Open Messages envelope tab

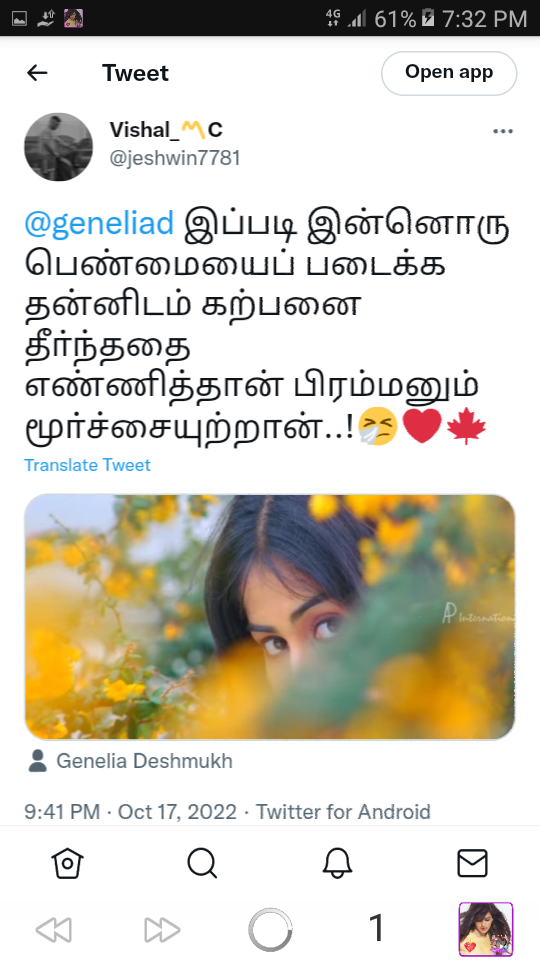point(473,863)
